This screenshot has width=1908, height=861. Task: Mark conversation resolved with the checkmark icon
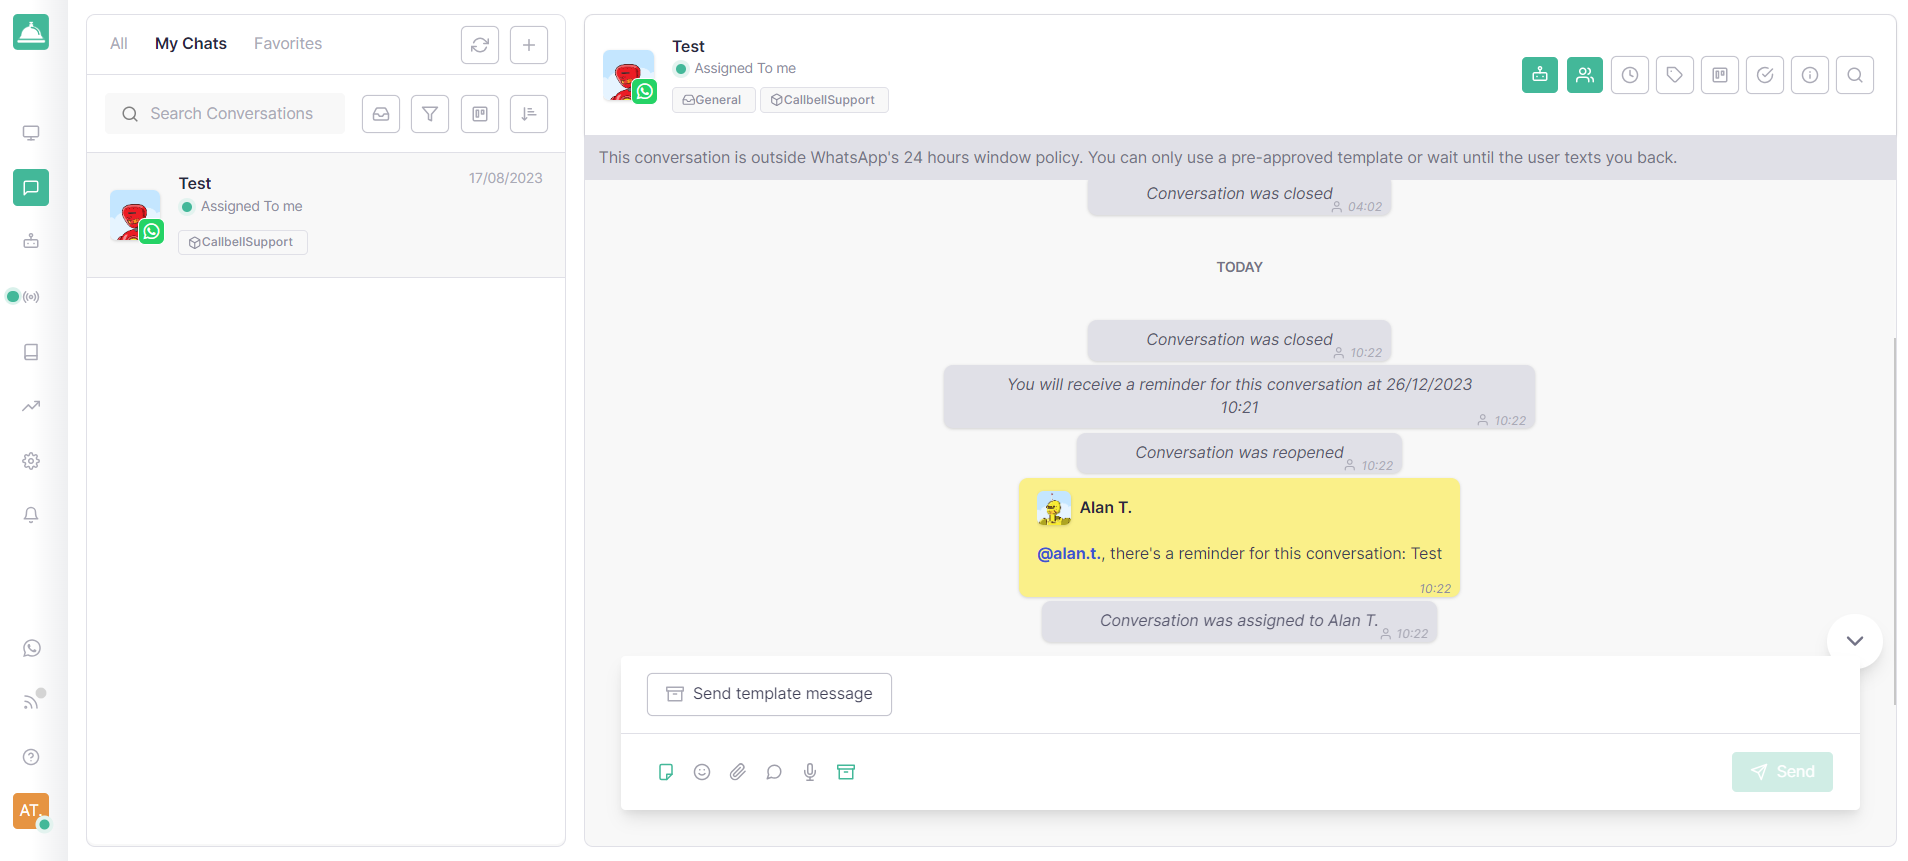coord(1765,75)
